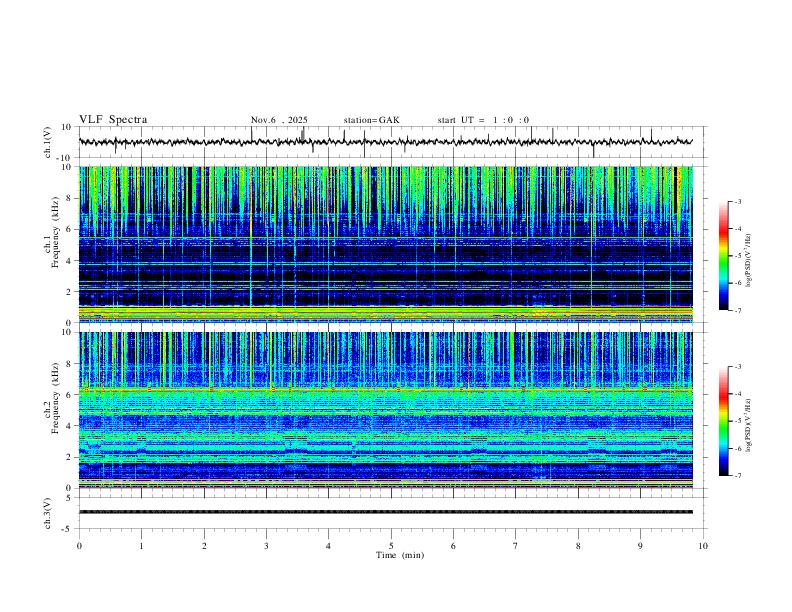Click the time axis end tick label "10"
This screenshot has width=792, height=612.
(x=703, y=546)
